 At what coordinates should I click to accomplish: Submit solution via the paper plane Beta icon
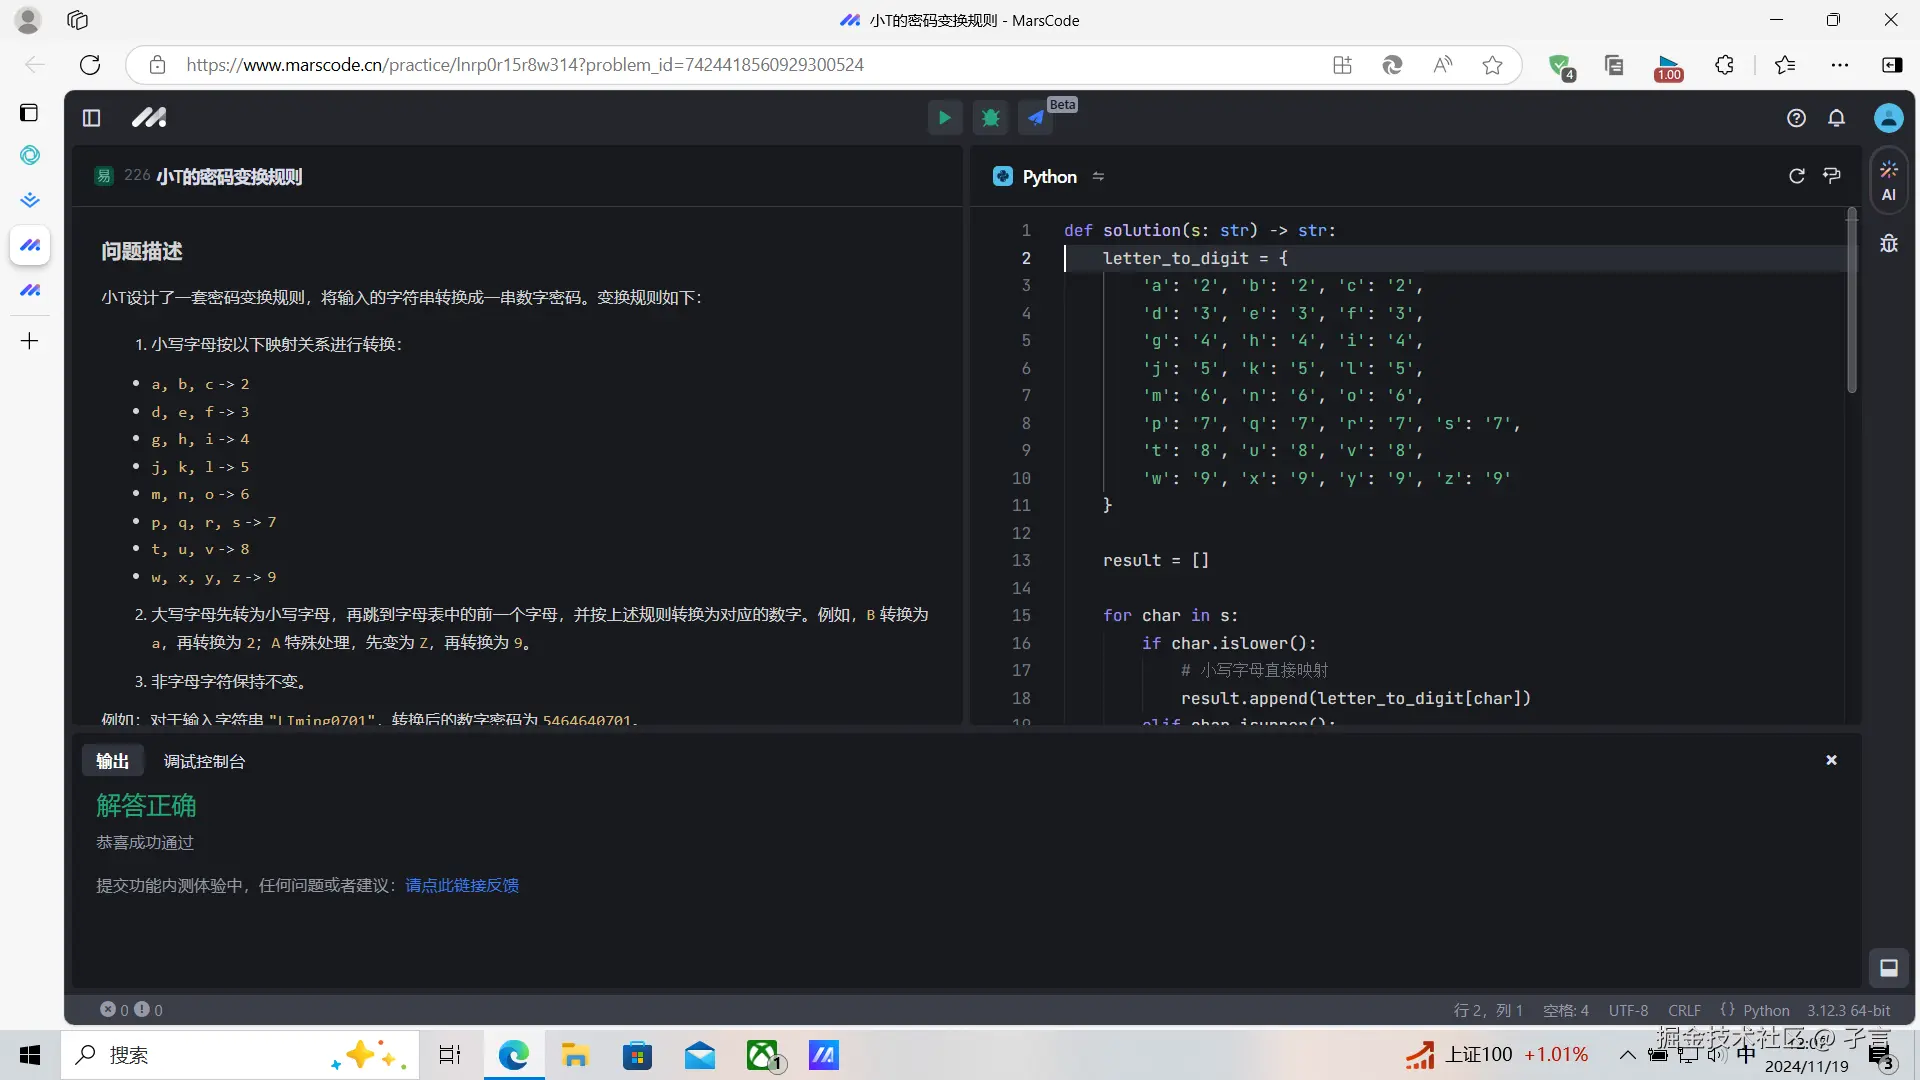(1036, 117)
